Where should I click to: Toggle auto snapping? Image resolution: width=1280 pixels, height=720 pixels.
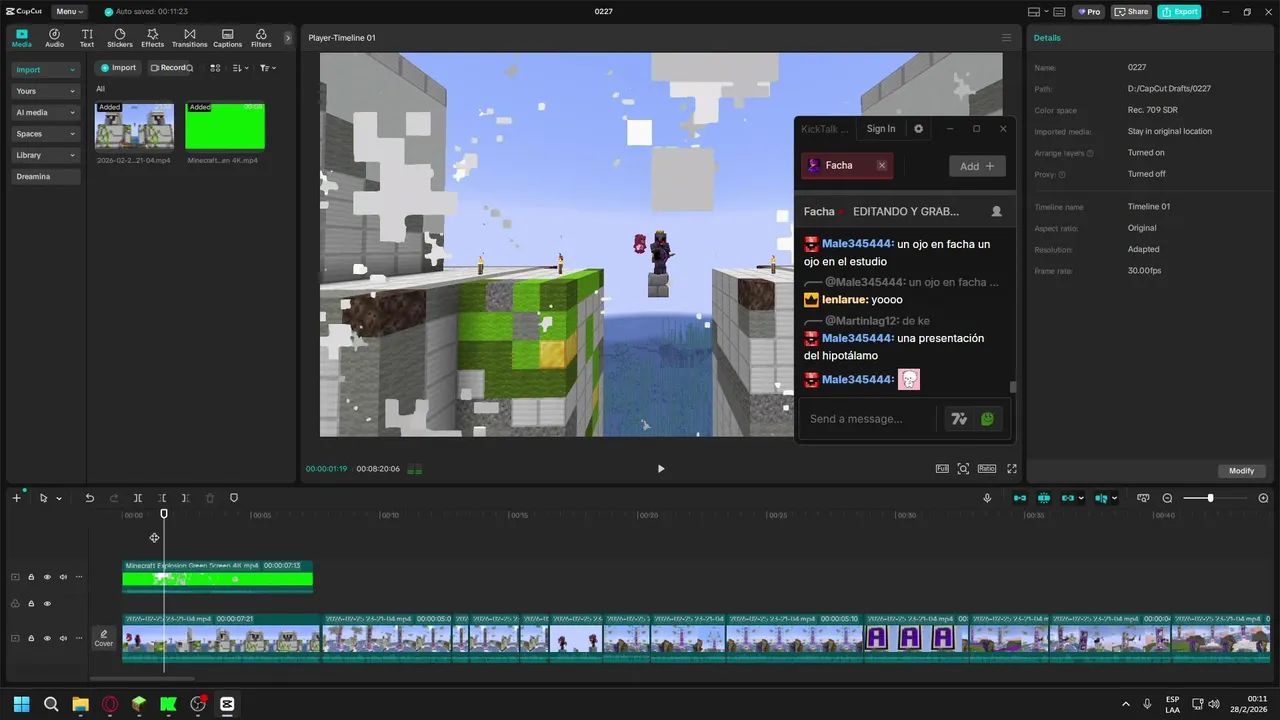[x=1044, y=498]
